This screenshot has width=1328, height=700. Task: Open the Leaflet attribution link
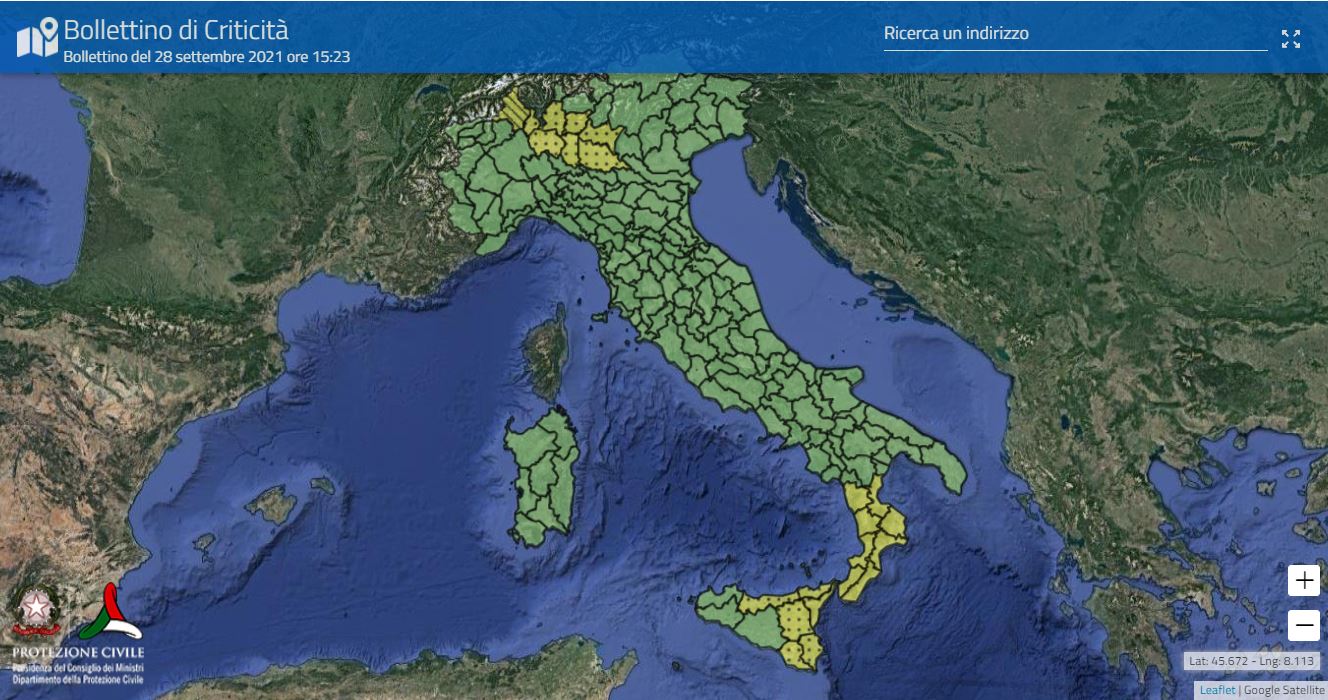pos(1217,690)
